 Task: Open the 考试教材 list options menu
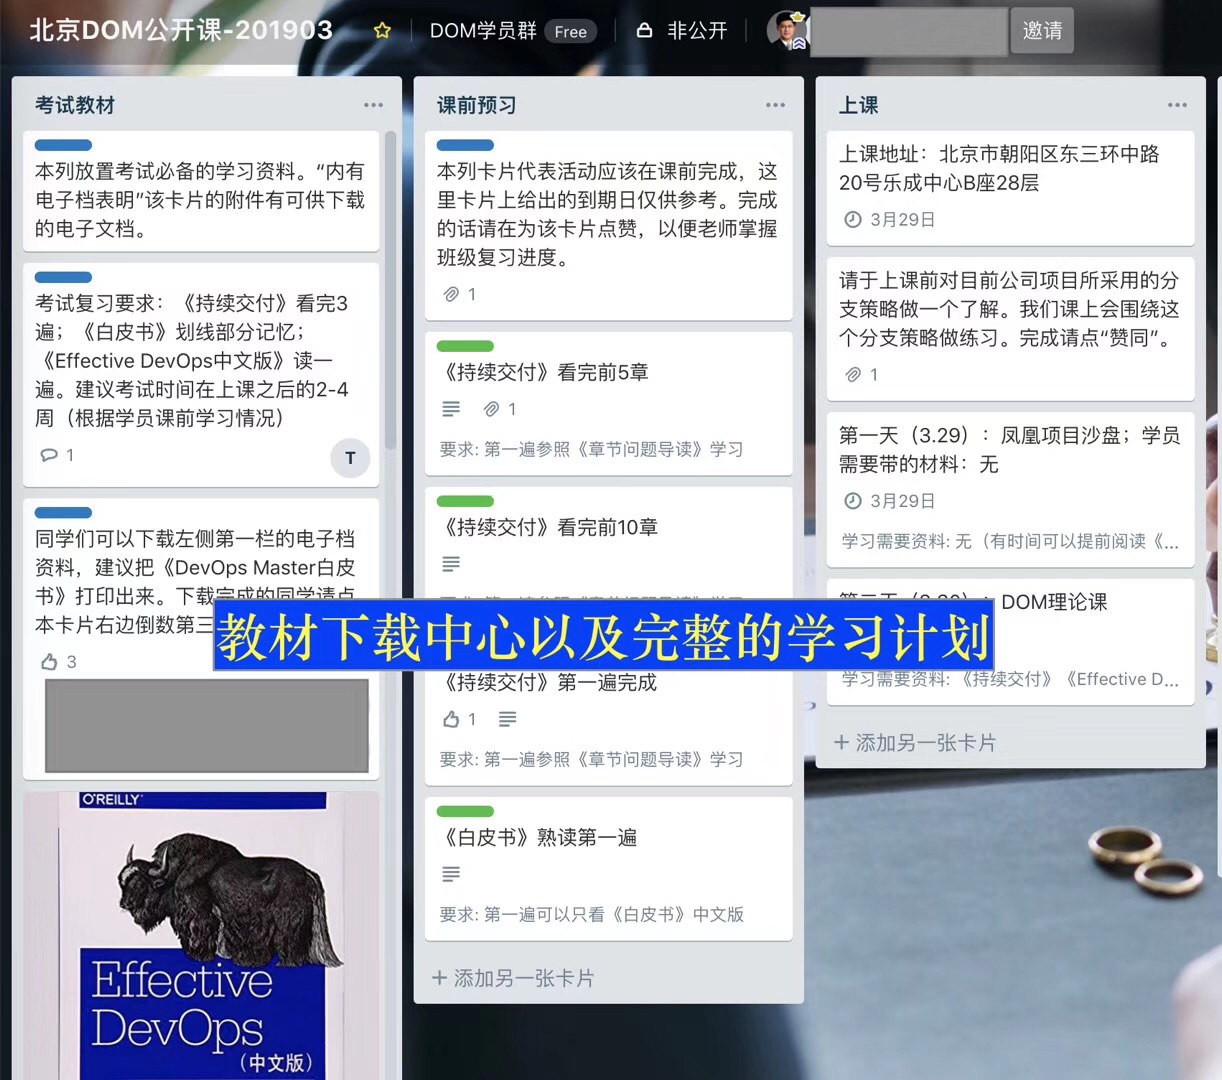click(x=373, y=105)
